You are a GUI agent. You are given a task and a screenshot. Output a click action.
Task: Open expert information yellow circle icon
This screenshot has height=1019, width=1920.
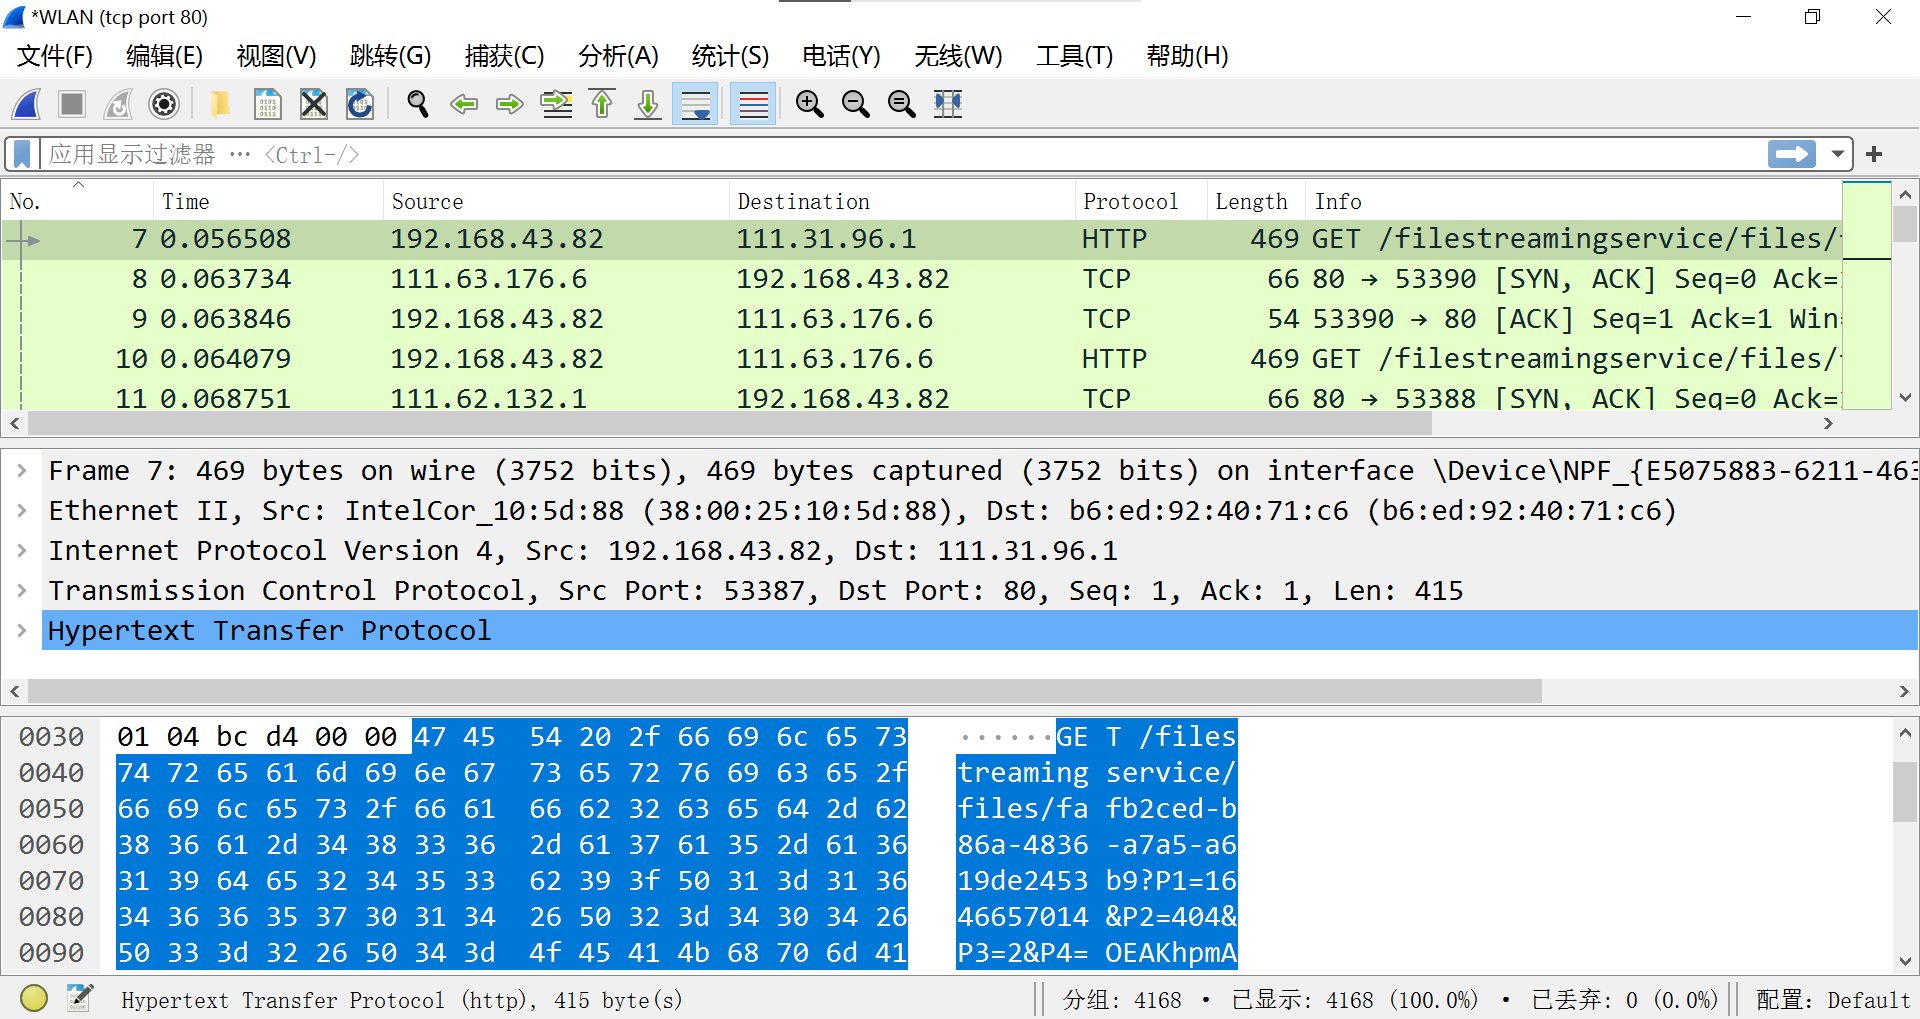click(x=34, y=998)
